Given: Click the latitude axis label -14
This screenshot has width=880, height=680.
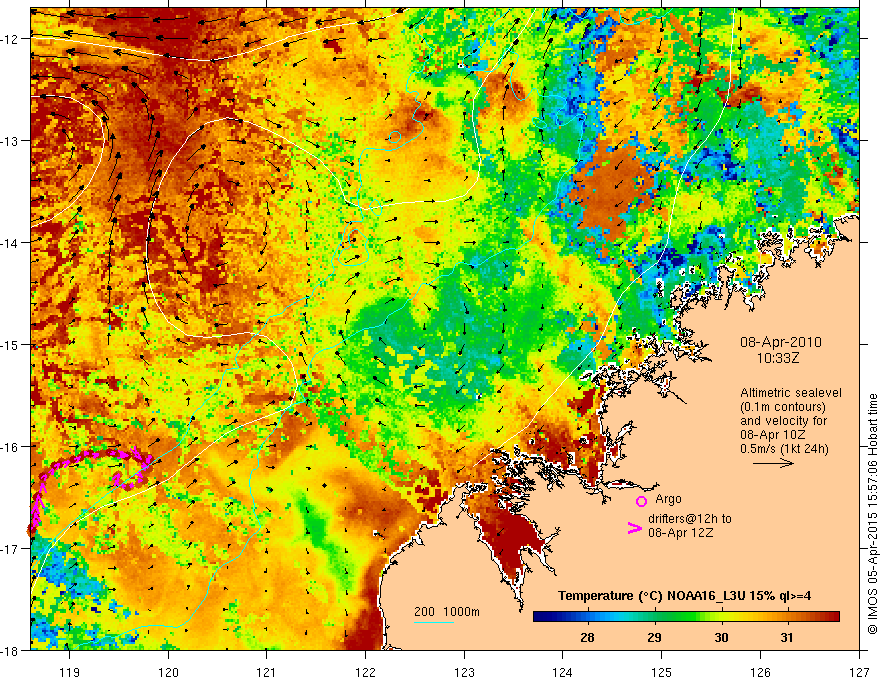Looking at the screenshot, I should pyautogui.click(x=11, y=243).
